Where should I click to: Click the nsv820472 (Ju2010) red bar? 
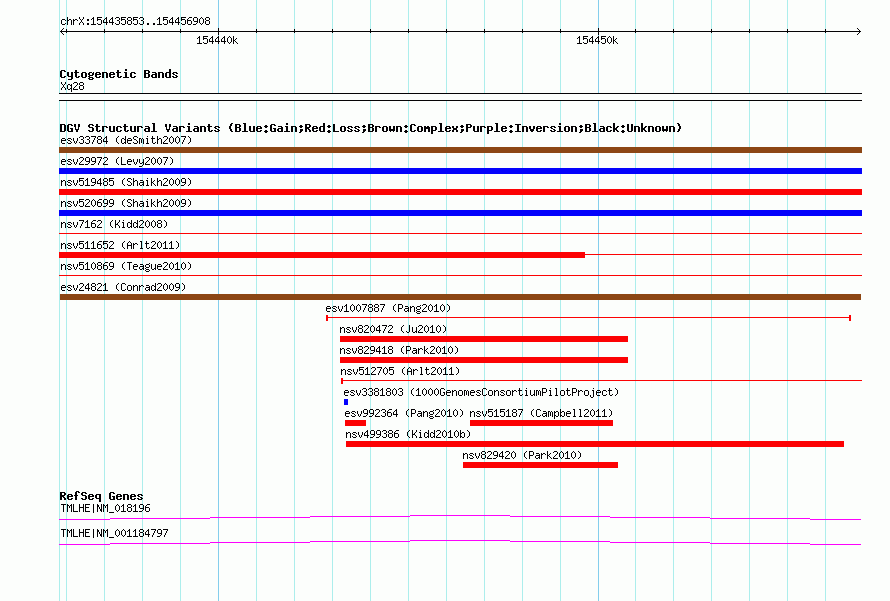(x=483, y=339)
